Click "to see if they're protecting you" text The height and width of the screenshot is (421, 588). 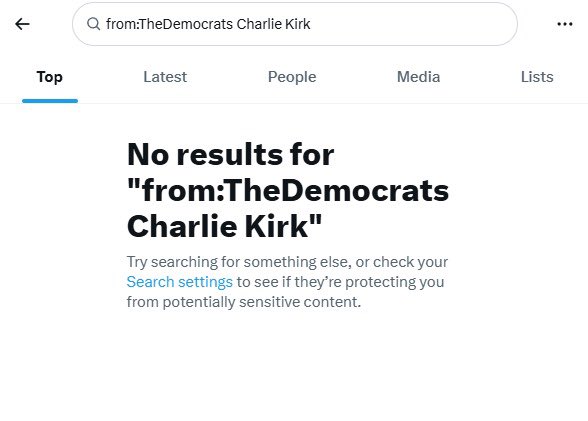coord(340,282)
